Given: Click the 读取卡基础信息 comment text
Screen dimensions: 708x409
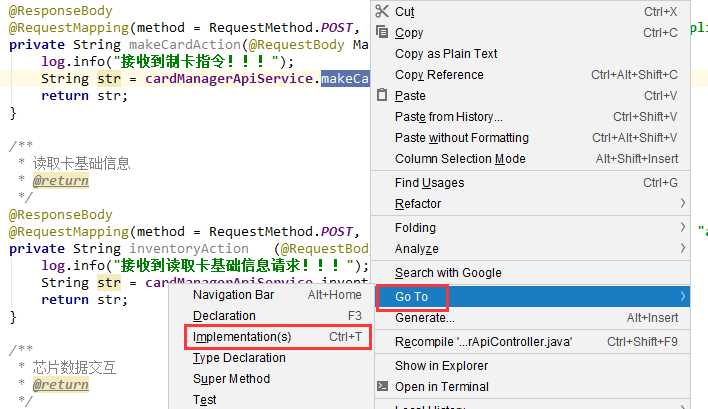Looking at the screenshot, I should (x=81, y=163).
